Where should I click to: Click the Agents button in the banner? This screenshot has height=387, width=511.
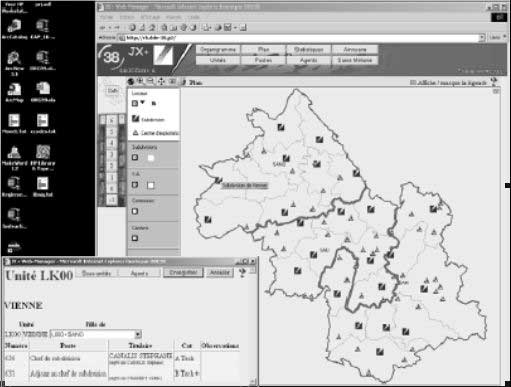(x=309, y=60)
